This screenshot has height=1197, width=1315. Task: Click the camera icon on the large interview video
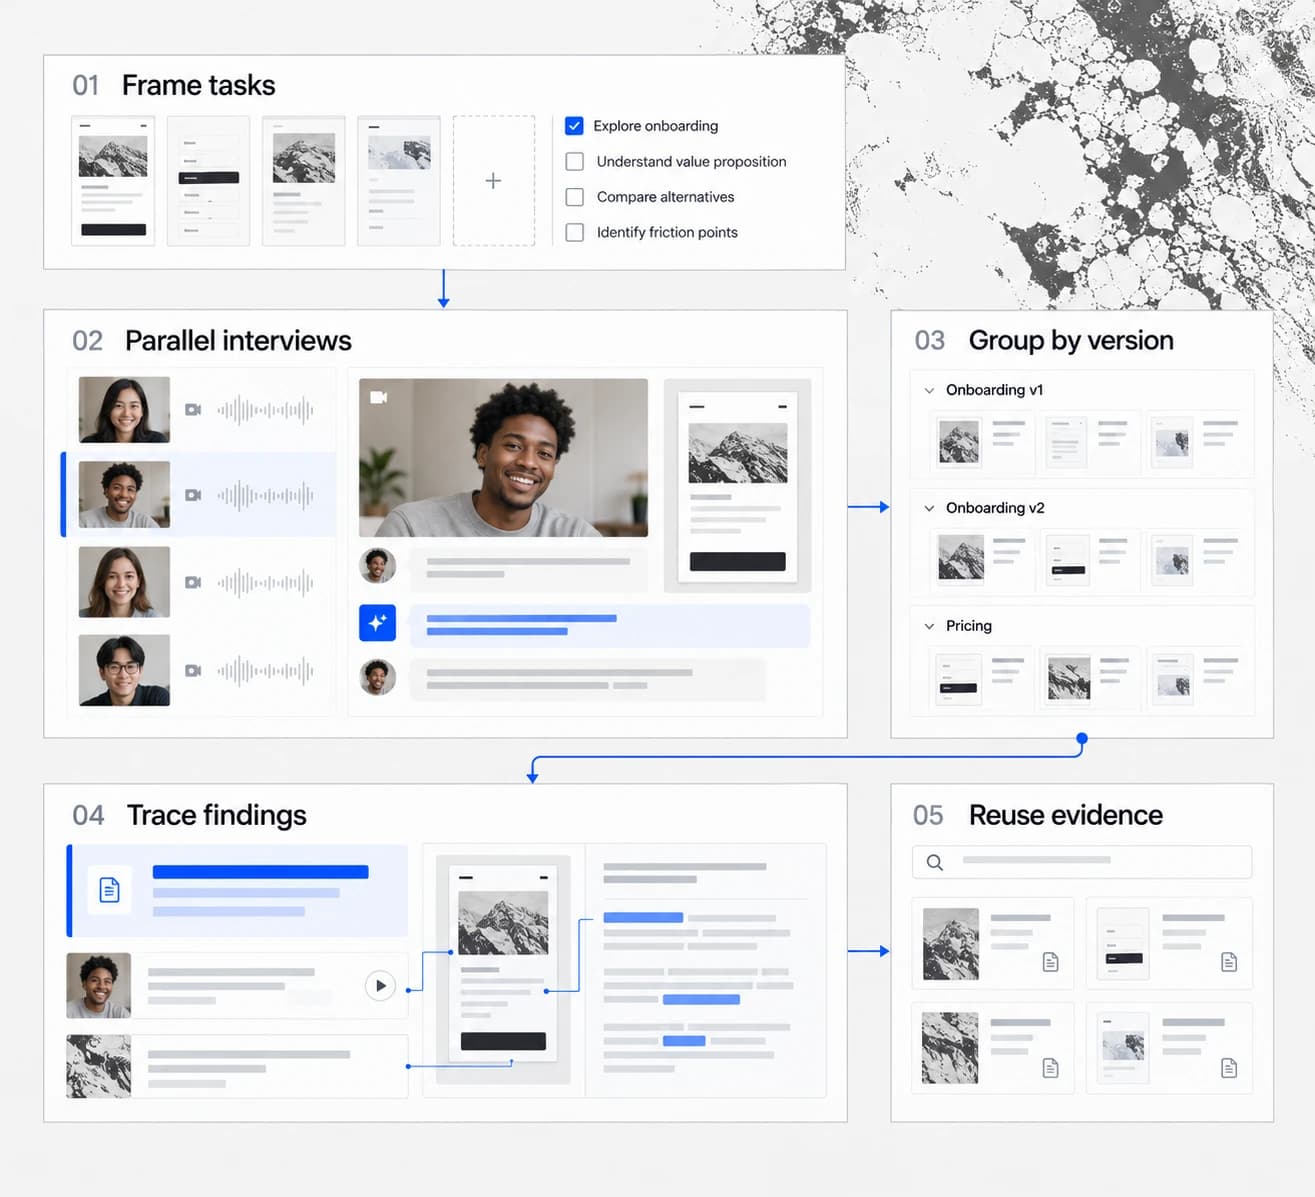(x=378, y=397)
